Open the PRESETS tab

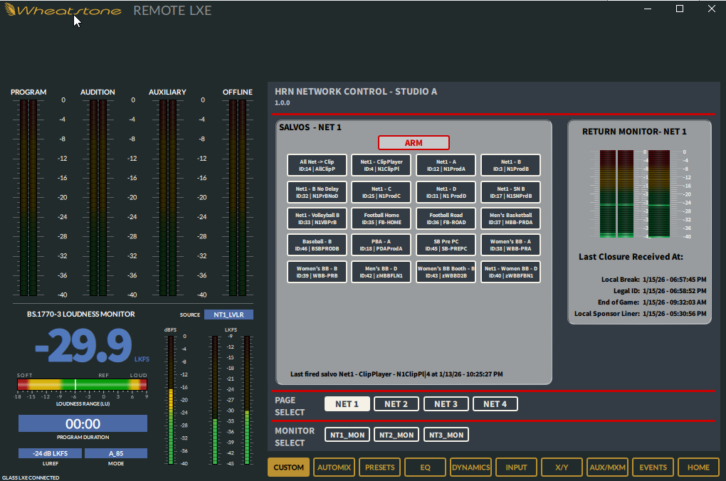point(380,467)
